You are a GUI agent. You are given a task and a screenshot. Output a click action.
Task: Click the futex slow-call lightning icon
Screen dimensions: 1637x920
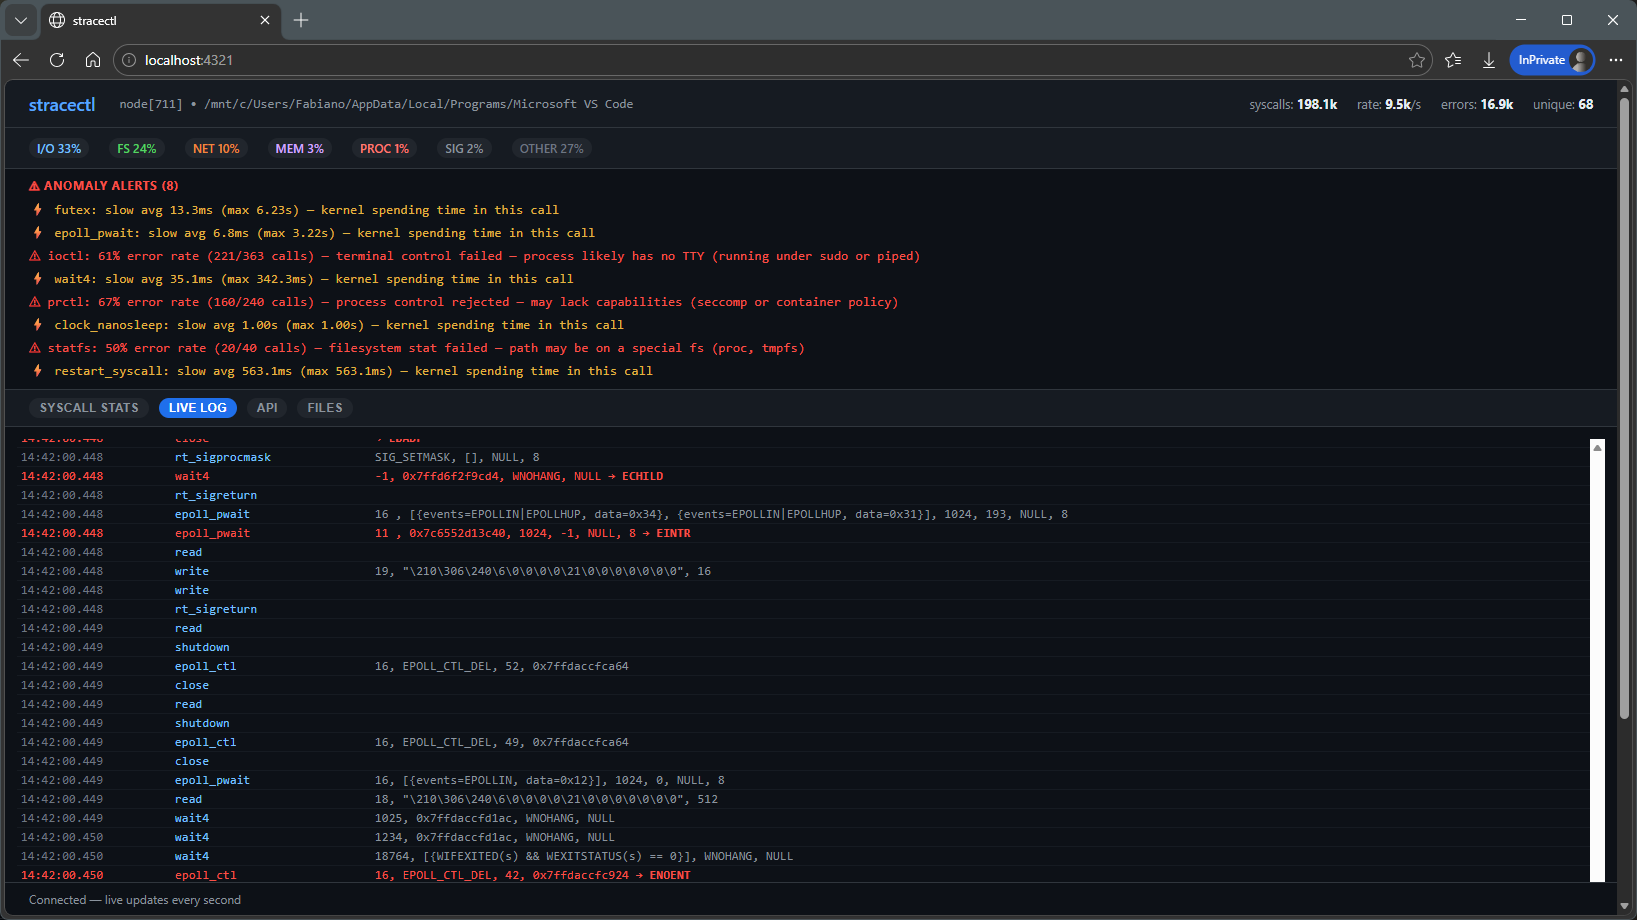38,210
